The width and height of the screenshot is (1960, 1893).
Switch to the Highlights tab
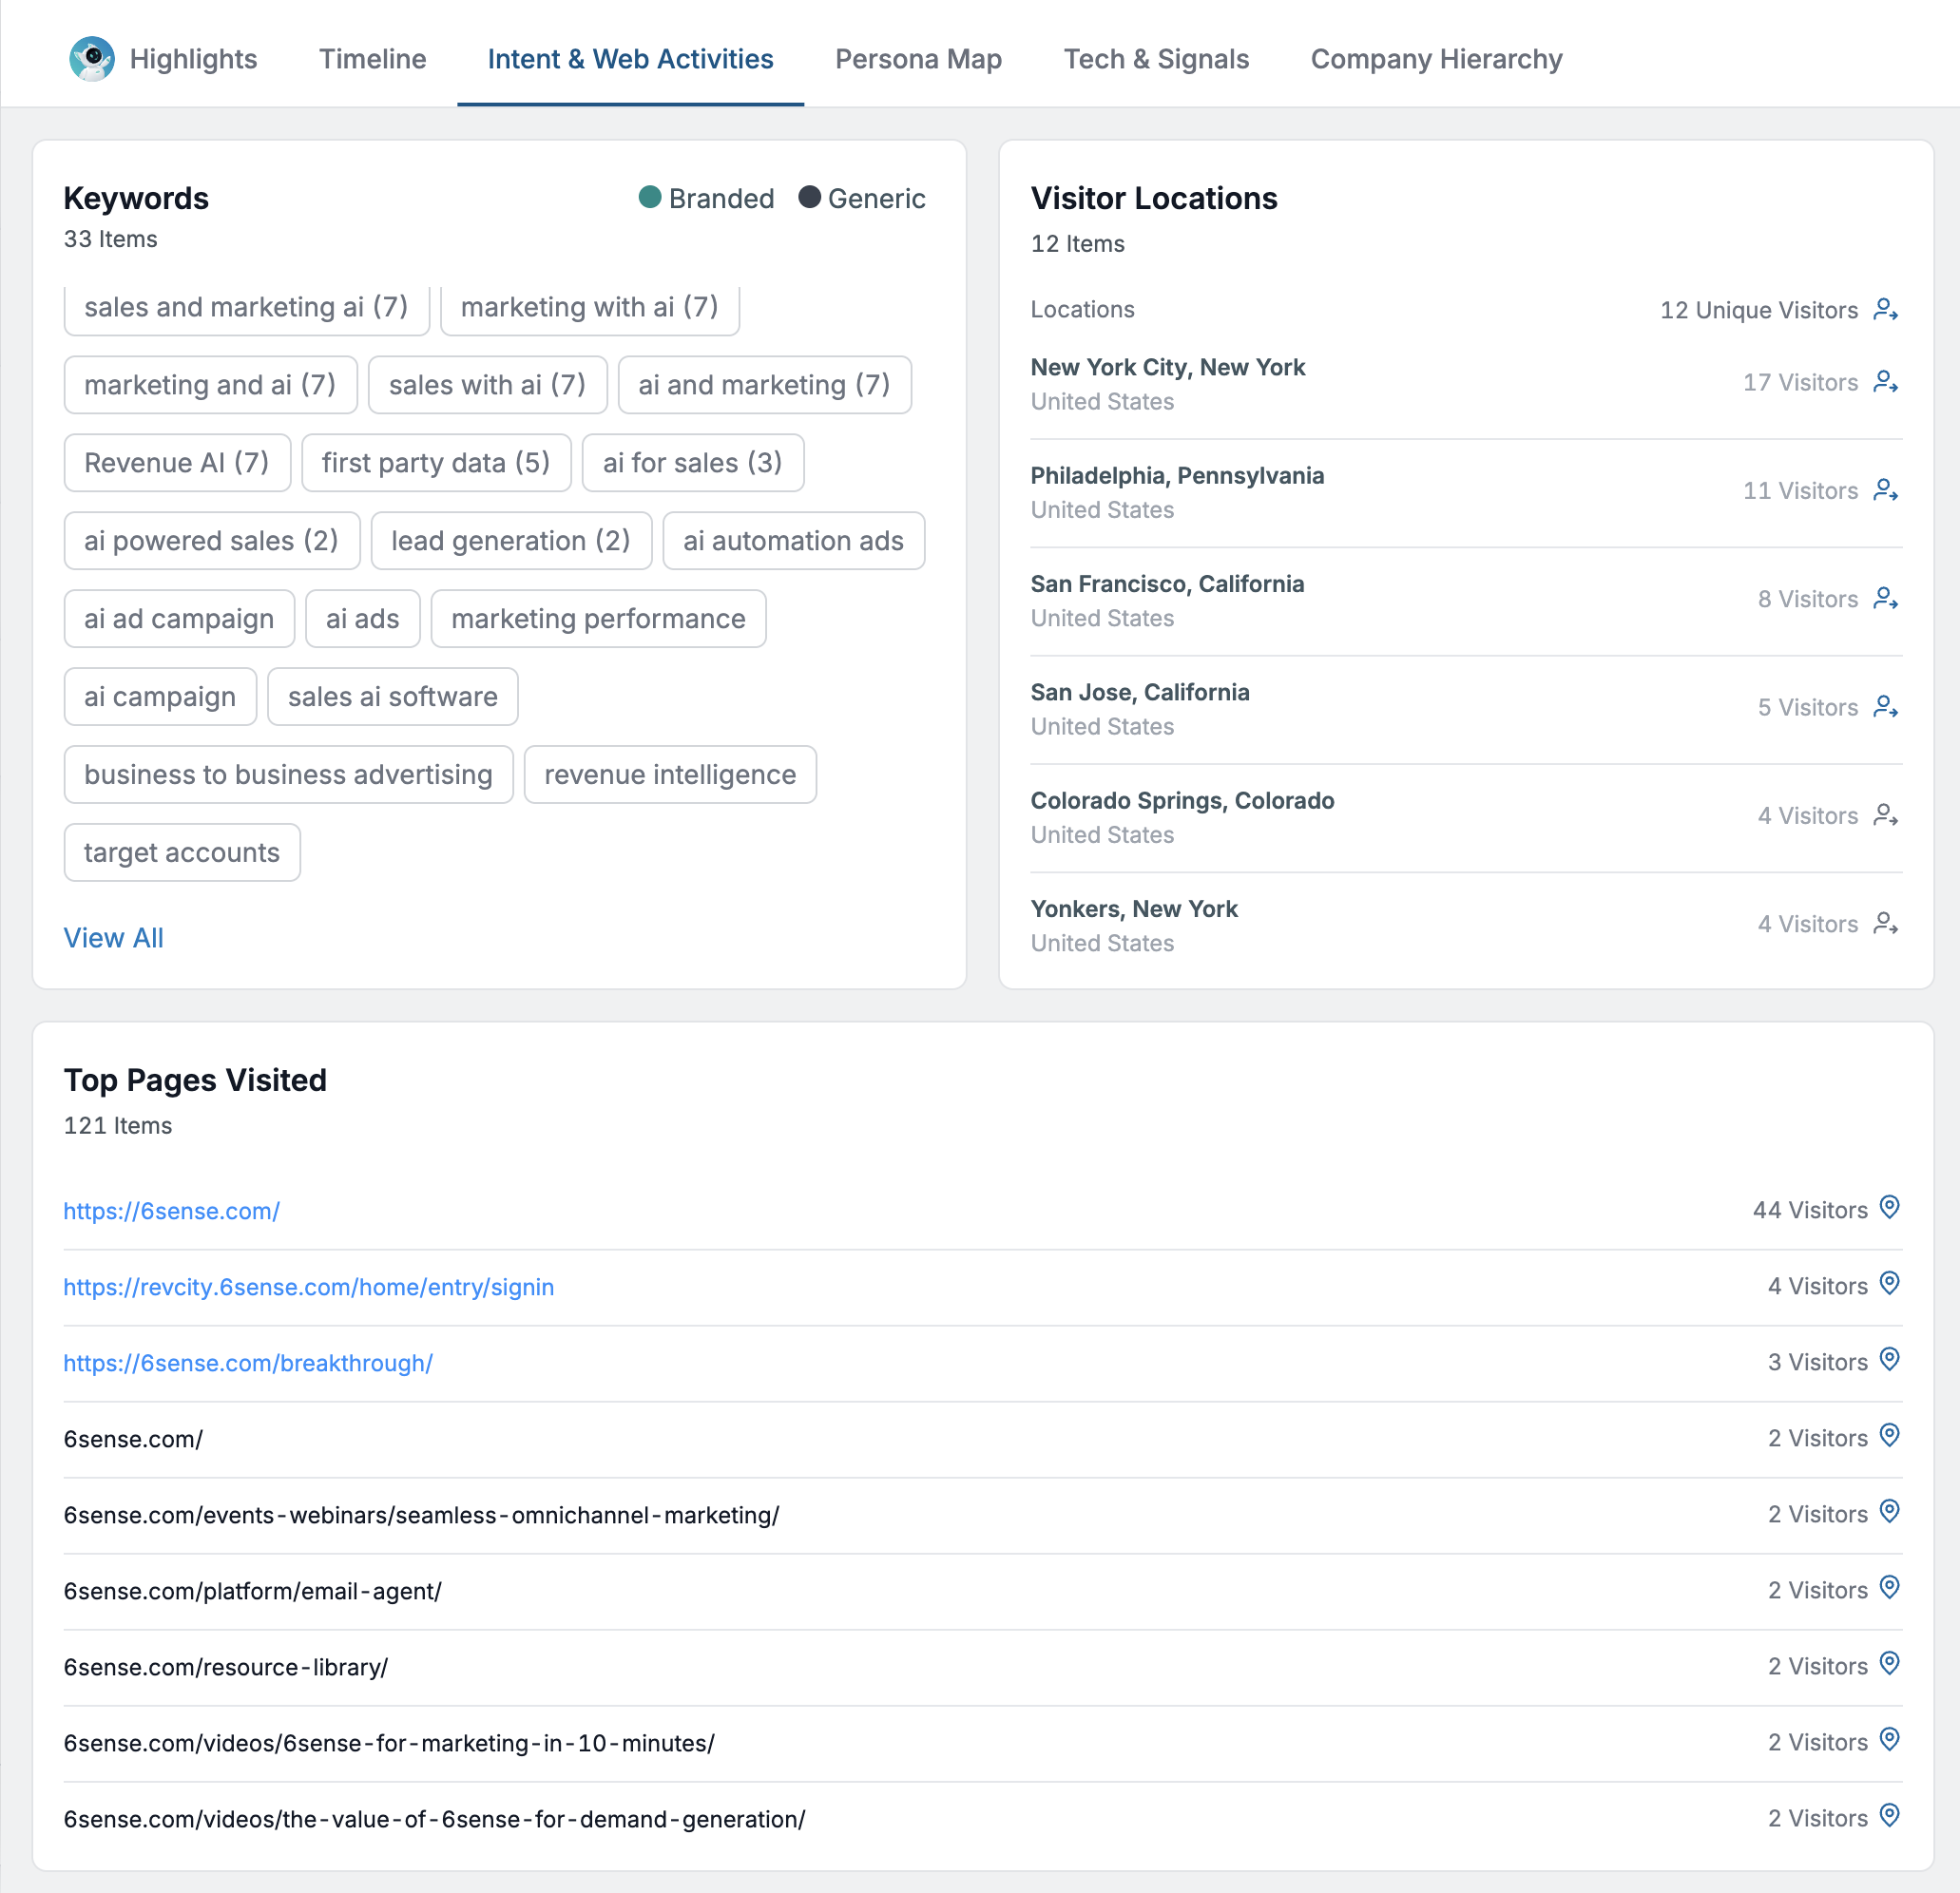(193, 59)
